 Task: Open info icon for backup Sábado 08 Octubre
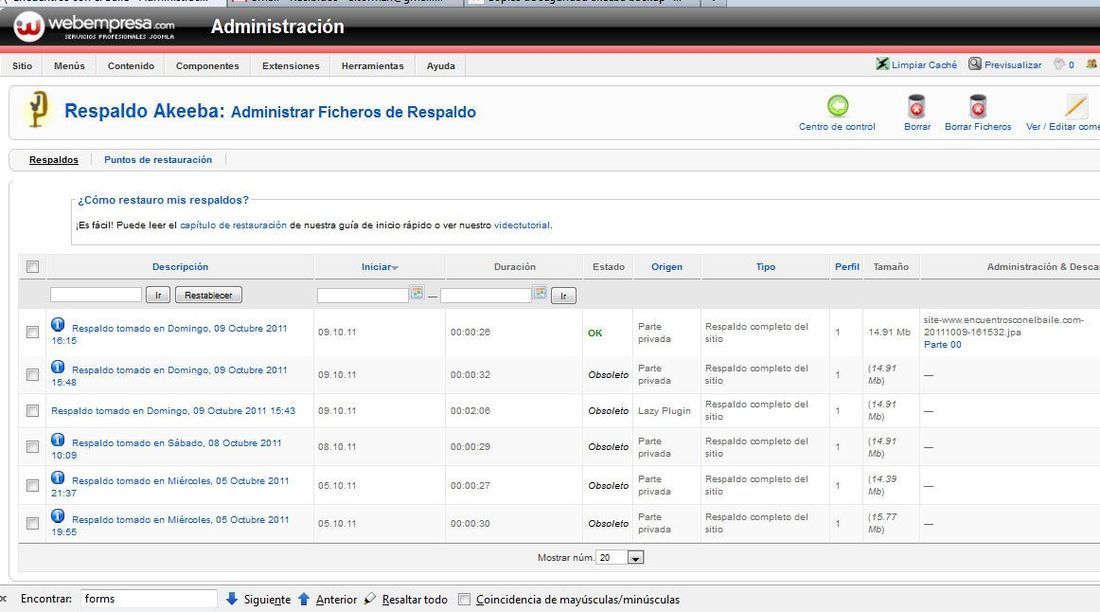click(x=58, y=439)
